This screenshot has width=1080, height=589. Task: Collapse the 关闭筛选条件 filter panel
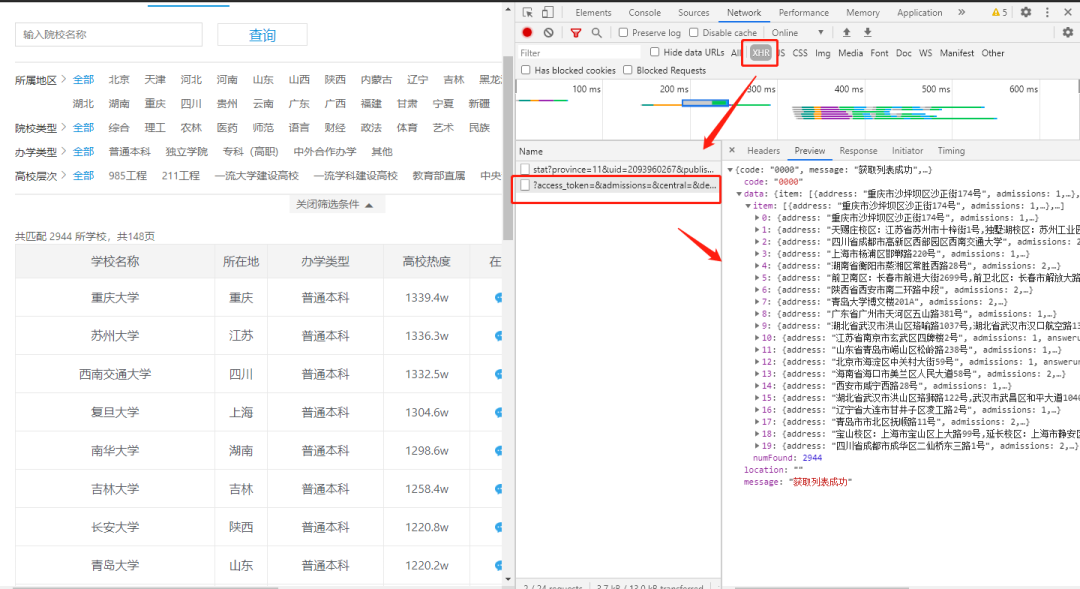coord(334,205)
